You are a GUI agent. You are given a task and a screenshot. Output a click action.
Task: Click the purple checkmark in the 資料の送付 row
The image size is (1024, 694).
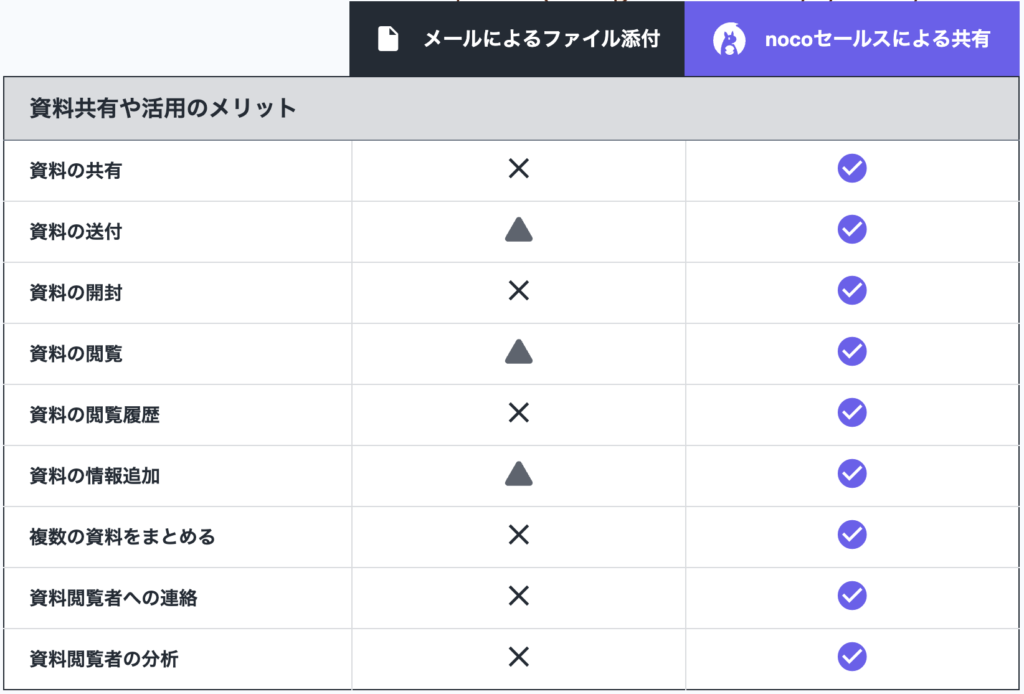(x=852, y=229)
